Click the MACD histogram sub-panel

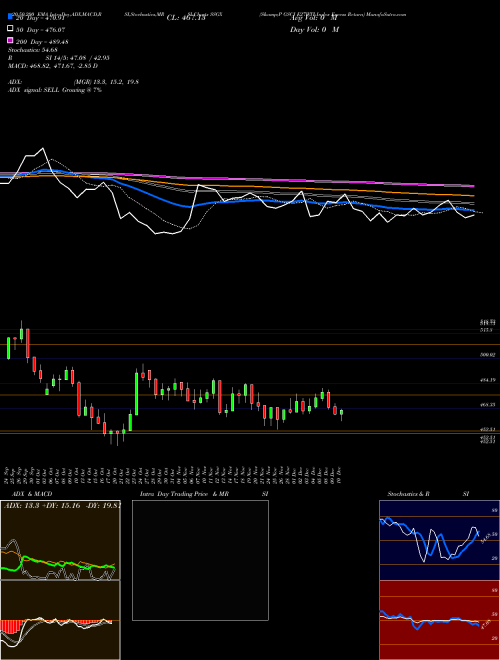click(x=60, y=620)
